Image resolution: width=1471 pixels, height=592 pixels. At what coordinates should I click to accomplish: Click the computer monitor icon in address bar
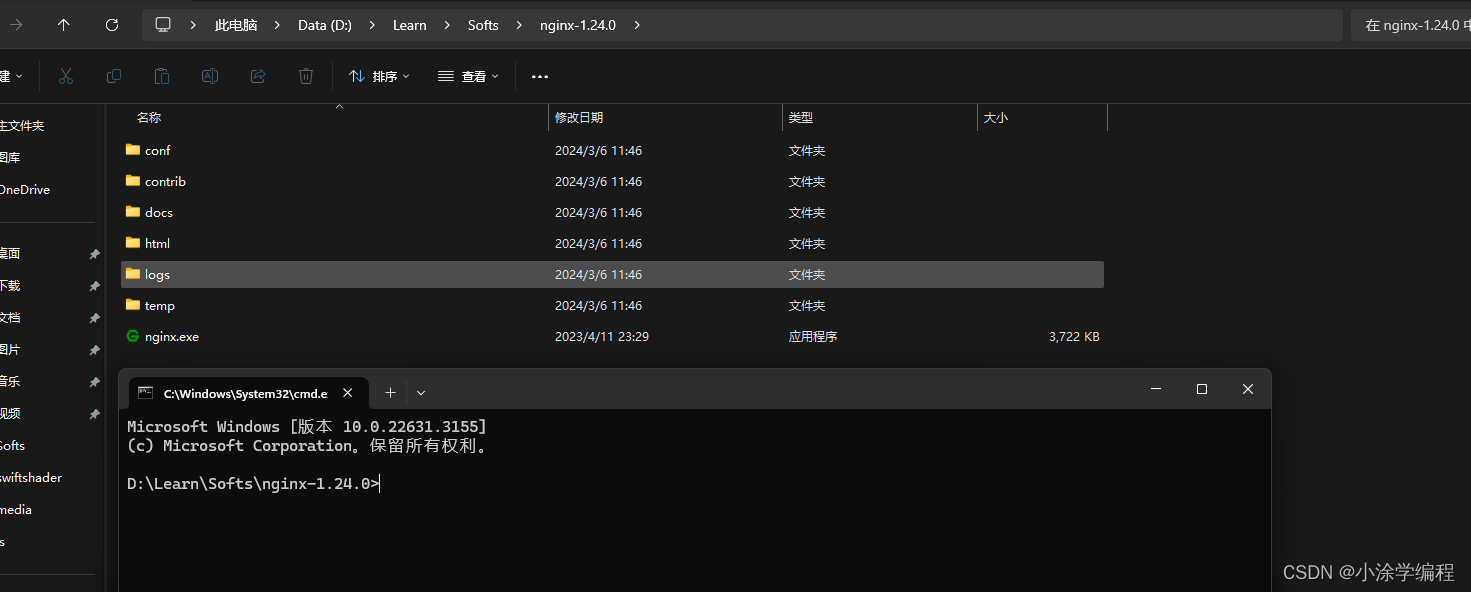coord(163,25)
